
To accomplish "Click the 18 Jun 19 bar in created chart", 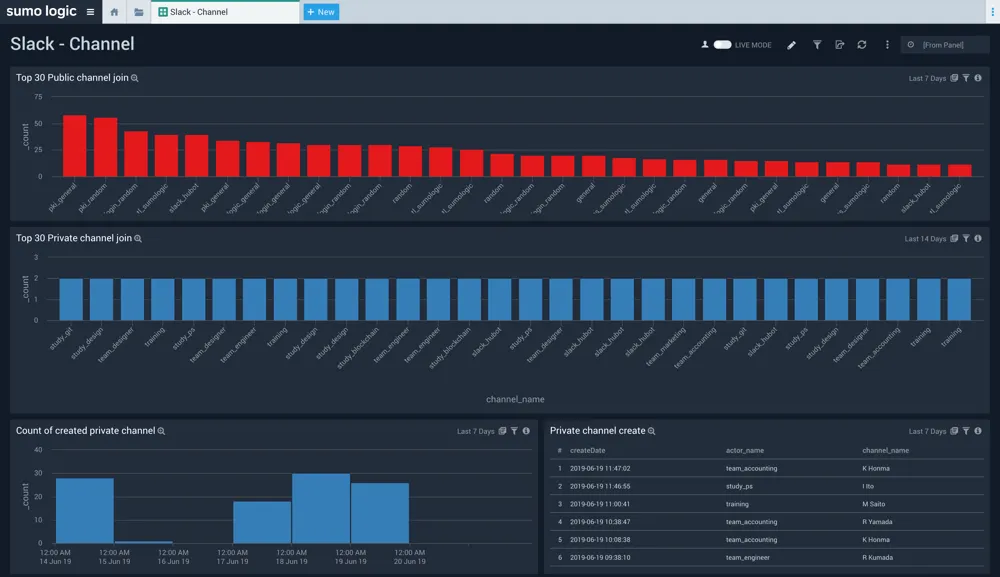I will [321, 508].
